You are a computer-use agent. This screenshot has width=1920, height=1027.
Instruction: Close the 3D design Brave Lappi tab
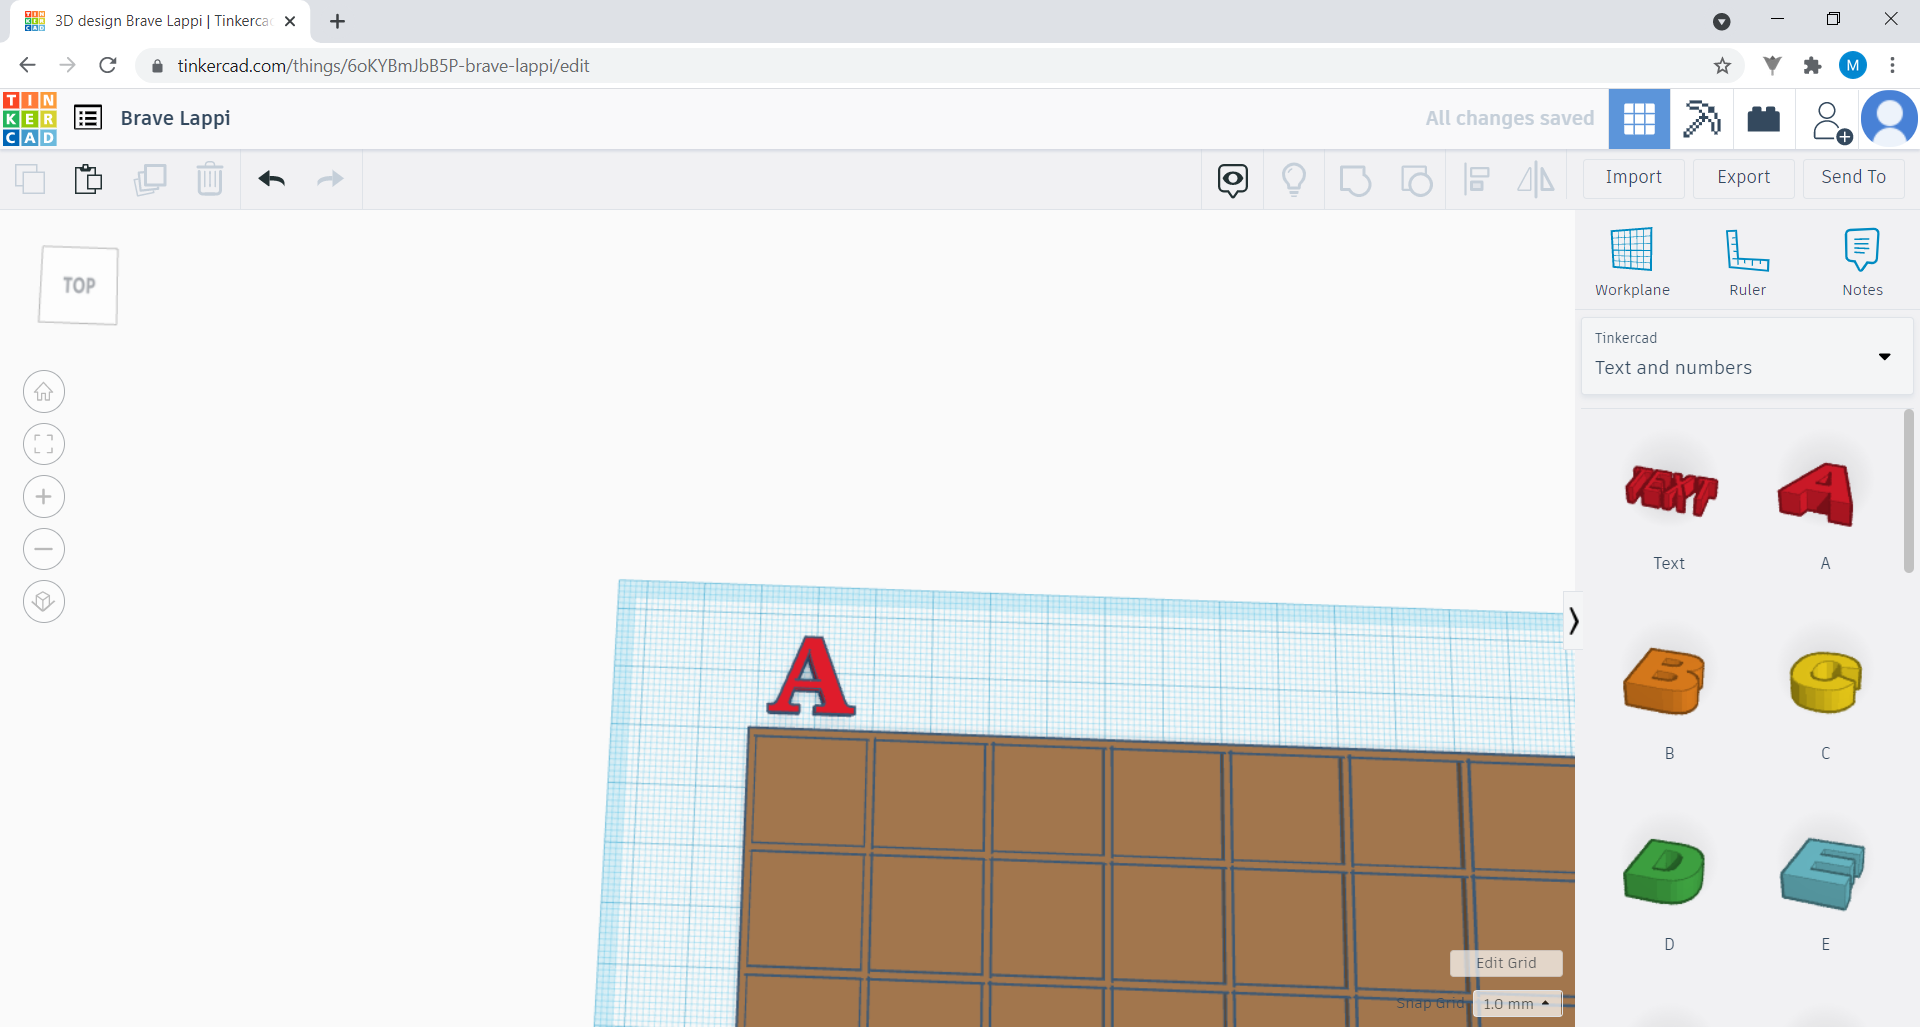coord(290,21)
